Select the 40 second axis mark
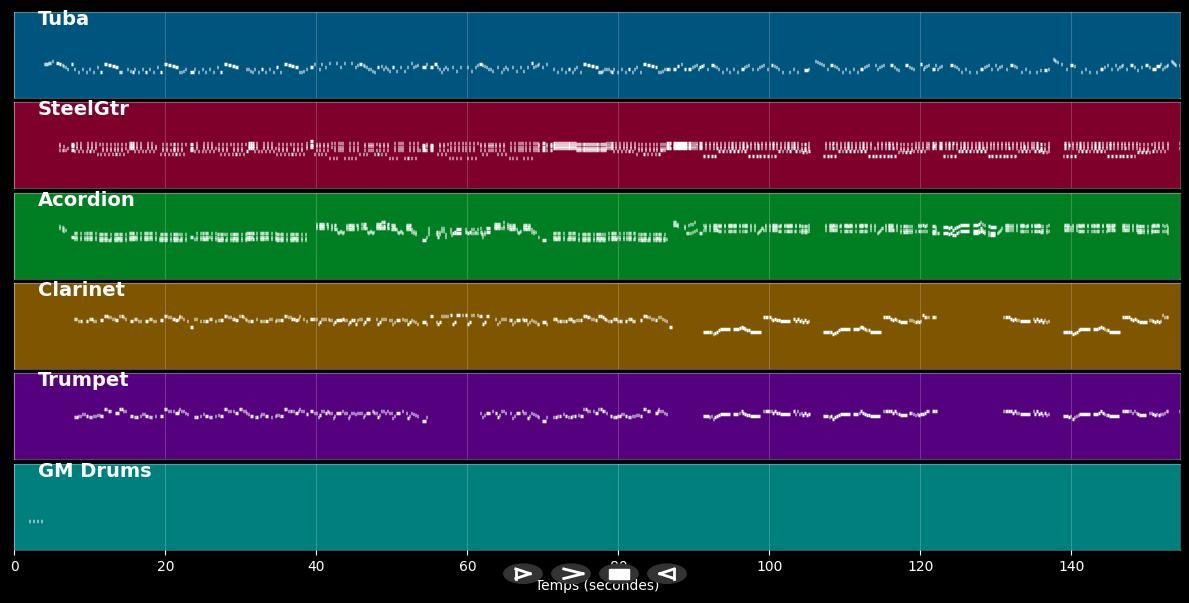Image resolution: width=1189 pixels, height=603 pixels. click(x=316, y=567)
